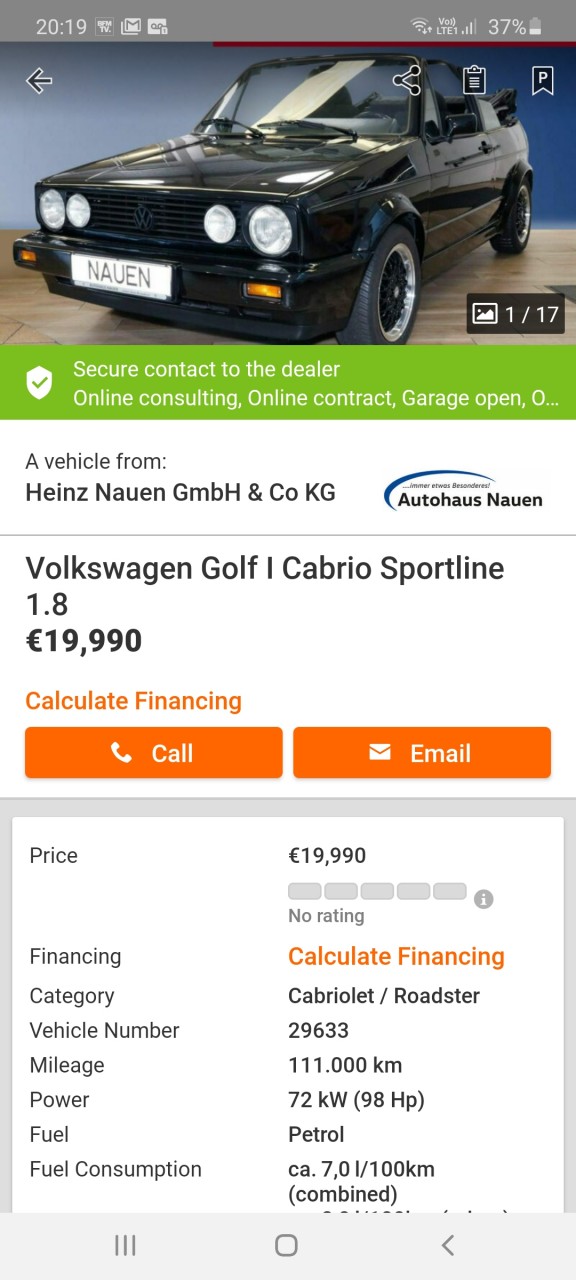Show price rating info icon
This screenshot has width=576, height=1280.
click(x=484, y=899)
